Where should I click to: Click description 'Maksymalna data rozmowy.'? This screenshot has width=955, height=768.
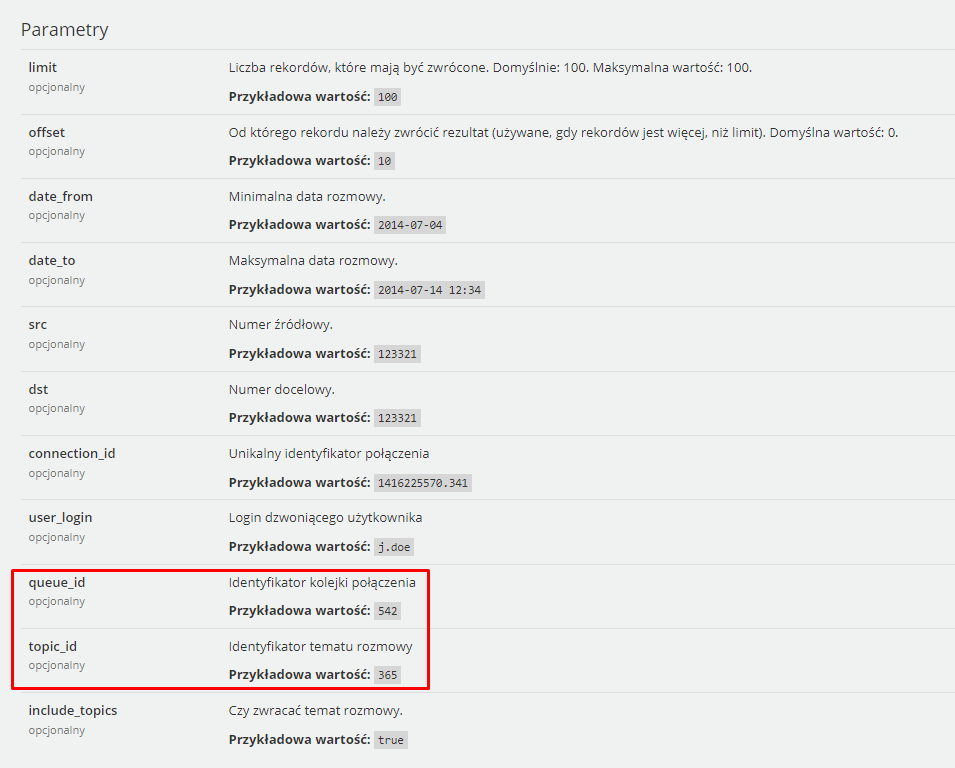pos(313,260)
